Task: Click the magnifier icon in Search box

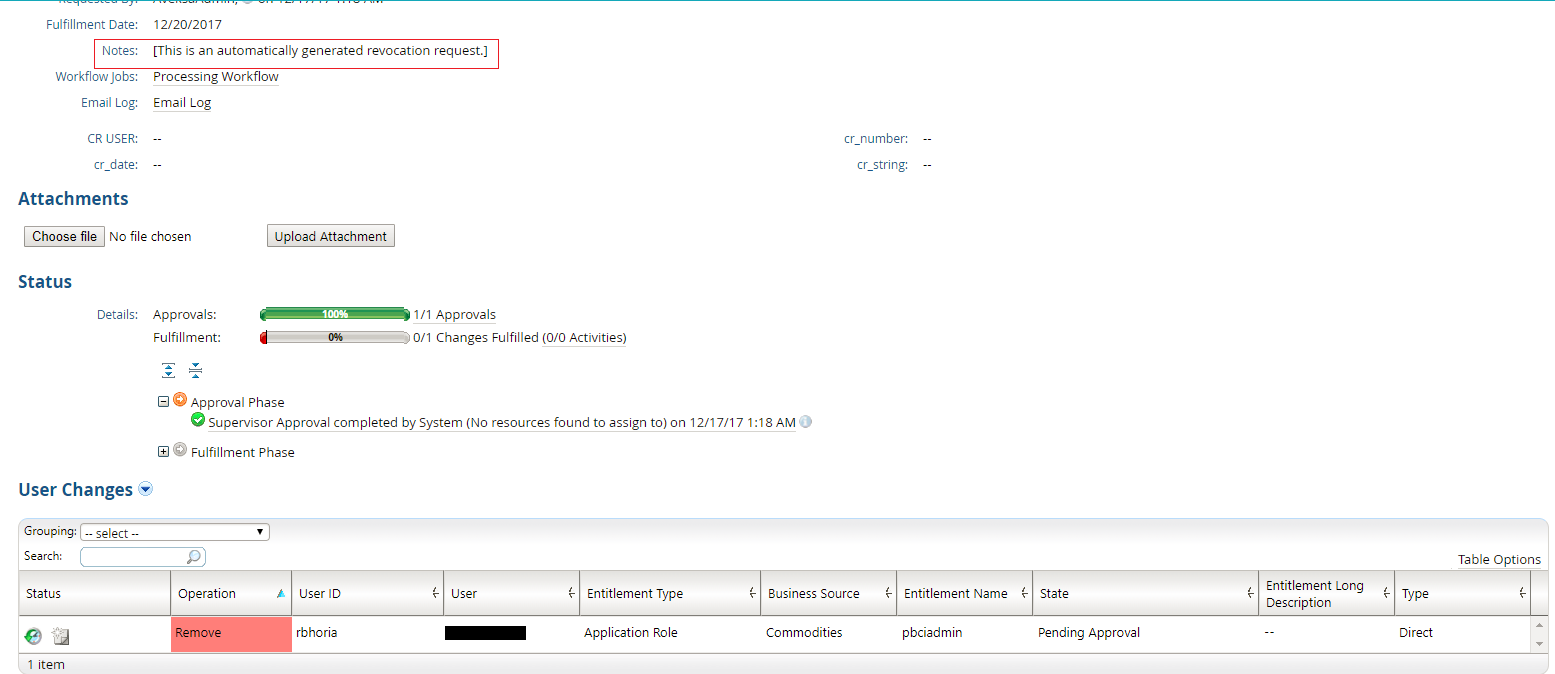Action: pos(194,557)
